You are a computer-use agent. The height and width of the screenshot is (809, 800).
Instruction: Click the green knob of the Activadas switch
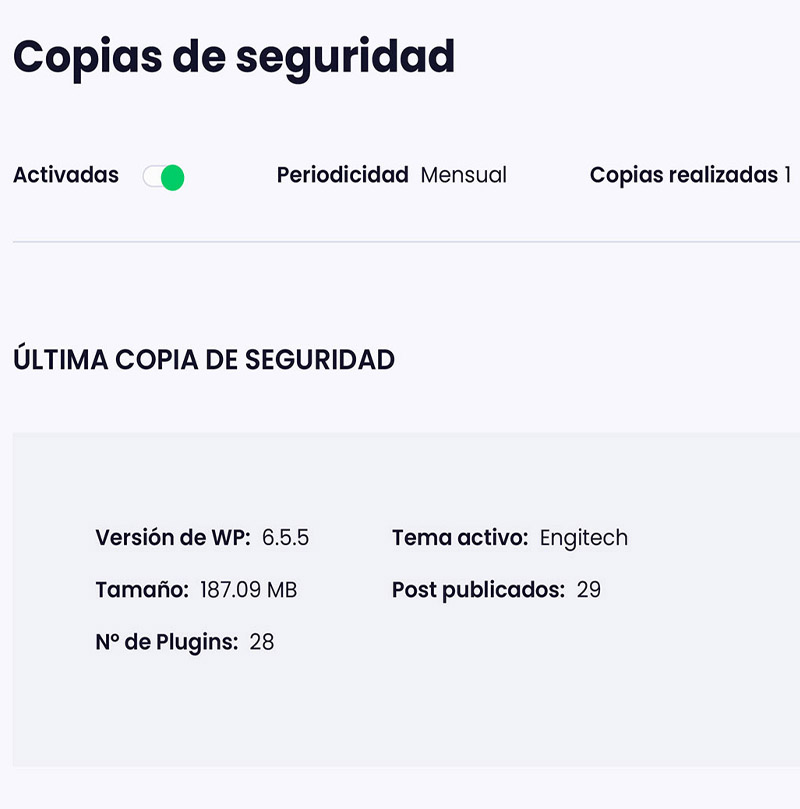pyautogui.click(x=172, y=178)
